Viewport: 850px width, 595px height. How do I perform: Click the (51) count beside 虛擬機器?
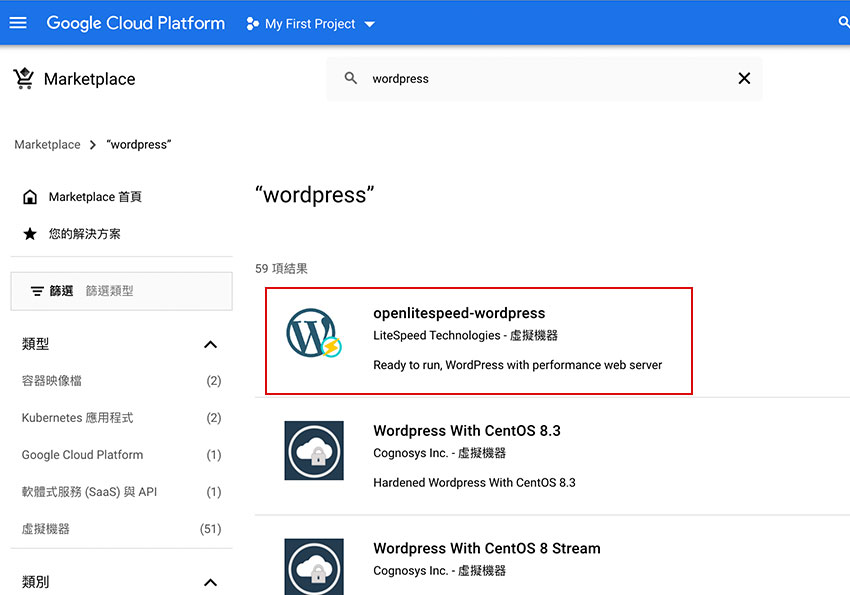click(211, 529)
